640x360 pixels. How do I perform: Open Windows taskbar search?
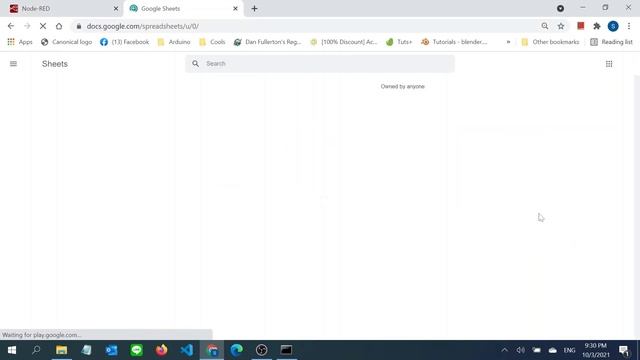coord(36,350)
